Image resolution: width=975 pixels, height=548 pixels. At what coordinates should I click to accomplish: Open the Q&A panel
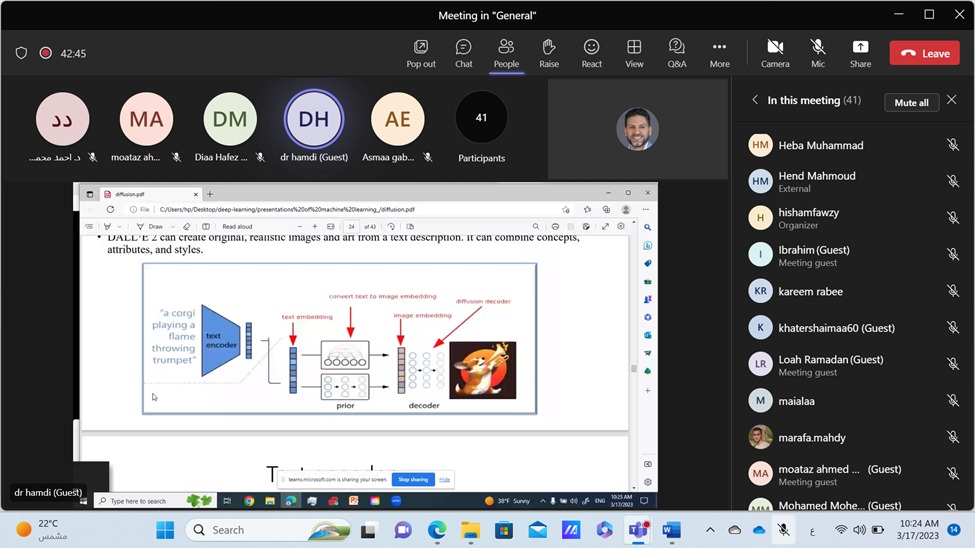click(677, 53)
